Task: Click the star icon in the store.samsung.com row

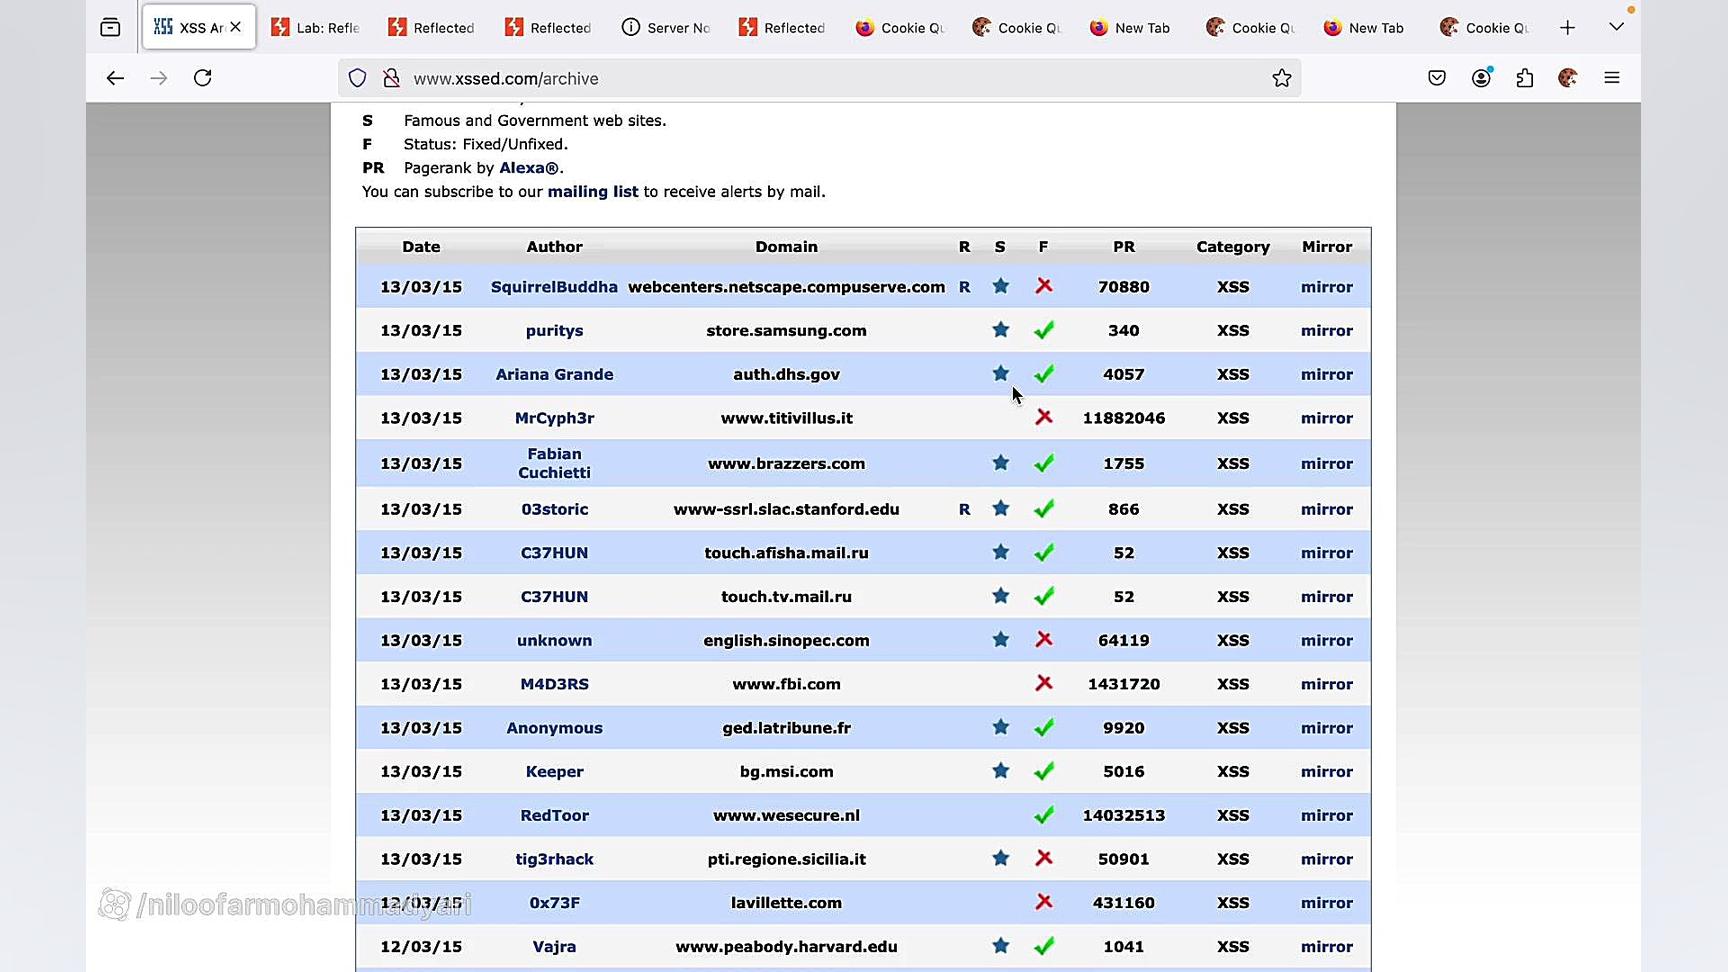Action: [1000, 330]
